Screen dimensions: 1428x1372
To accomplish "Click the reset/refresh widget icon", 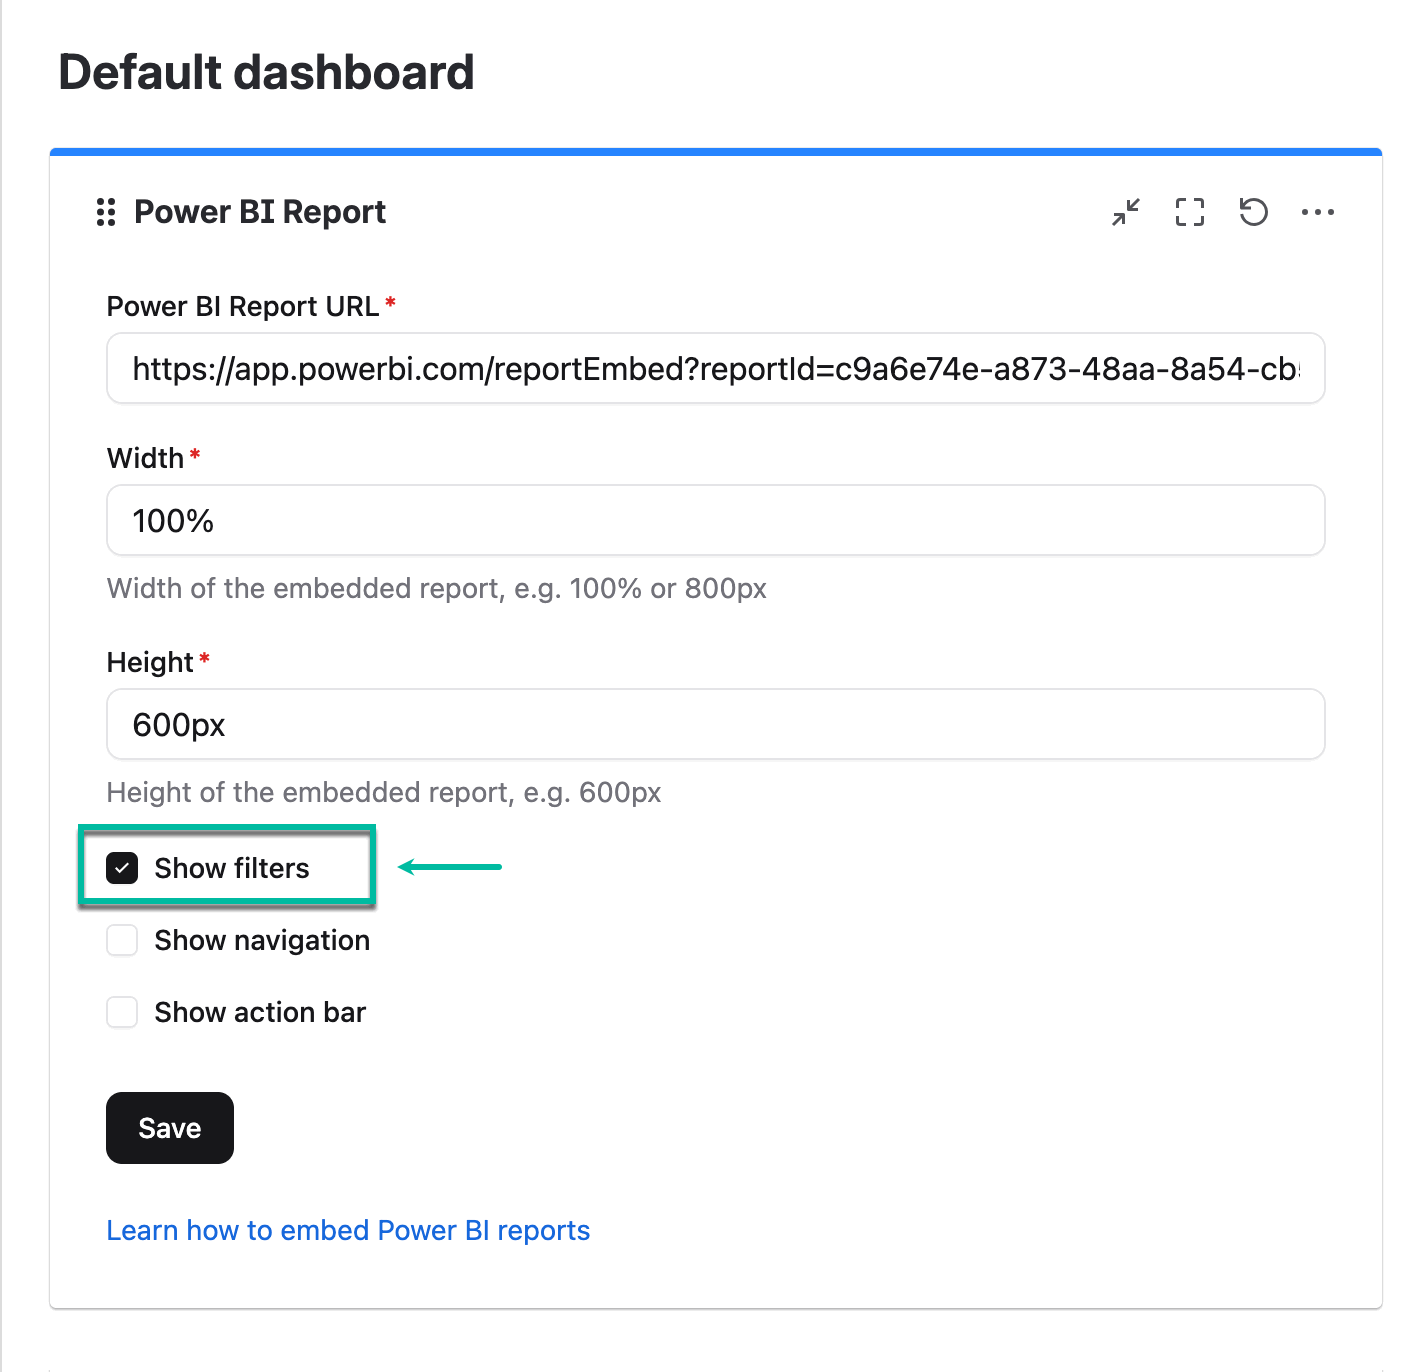I will 1253,212.
